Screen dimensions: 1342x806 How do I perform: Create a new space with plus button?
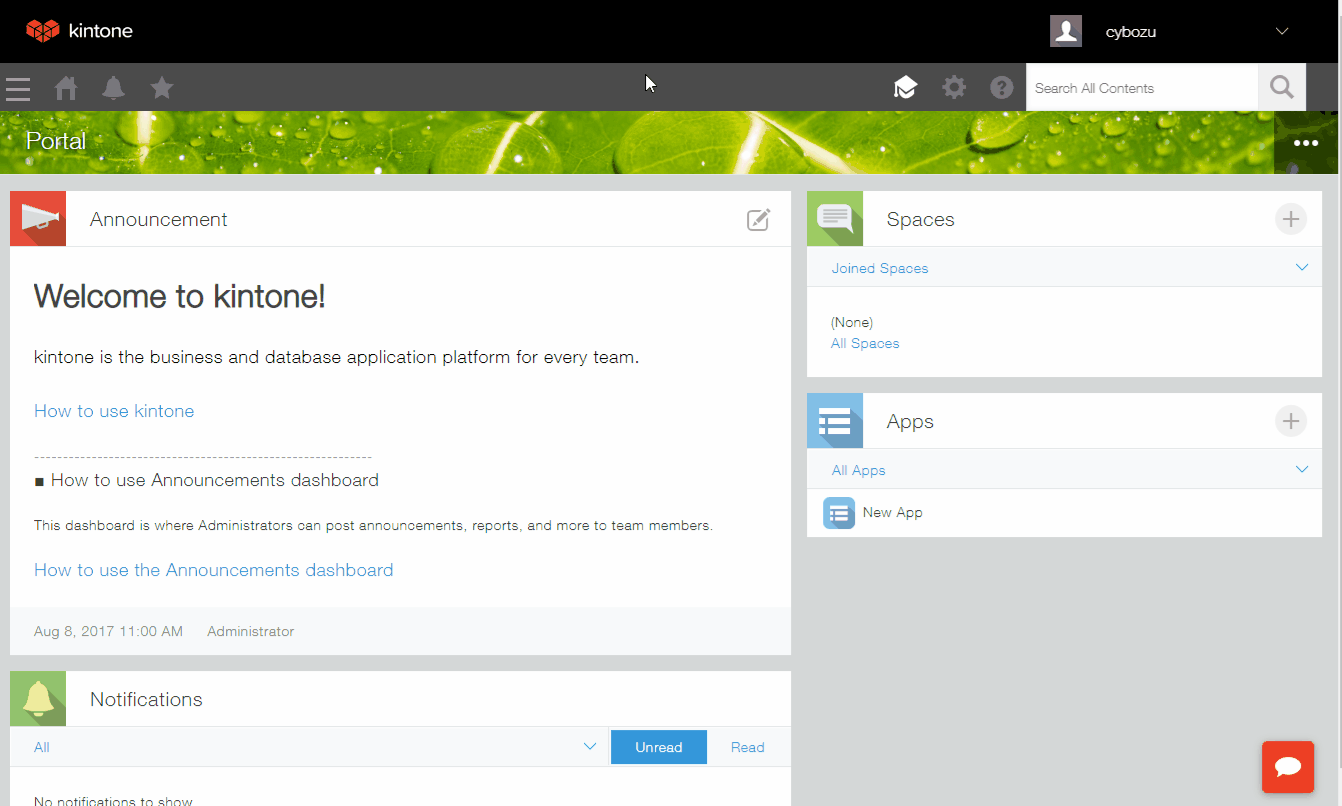pyautogui.click(x=1291, y=219)
